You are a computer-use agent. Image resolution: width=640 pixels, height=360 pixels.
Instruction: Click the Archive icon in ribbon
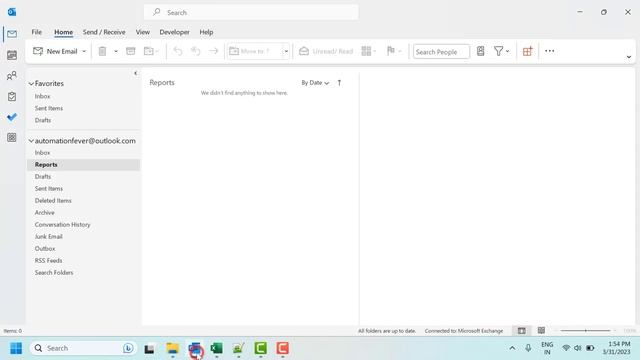[131, 51]
